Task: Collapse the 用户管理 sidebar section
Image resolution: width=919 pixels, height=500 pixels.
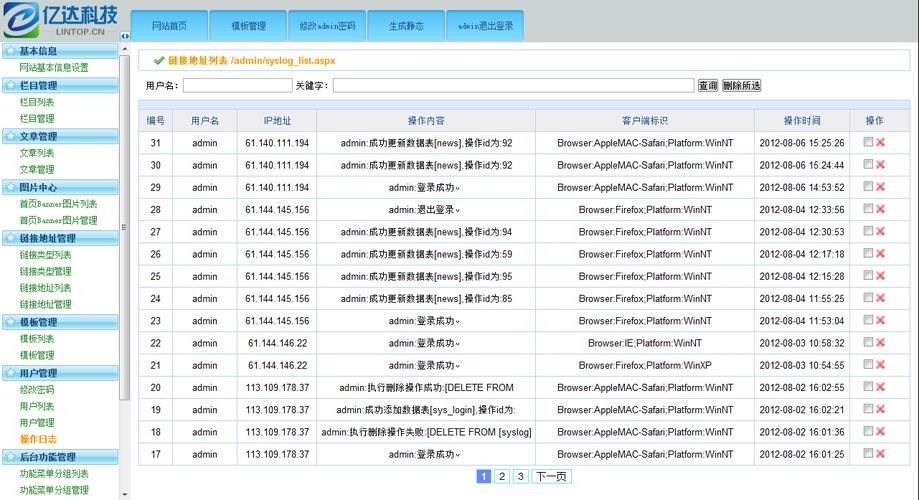Action: click(x=60, y=373)
